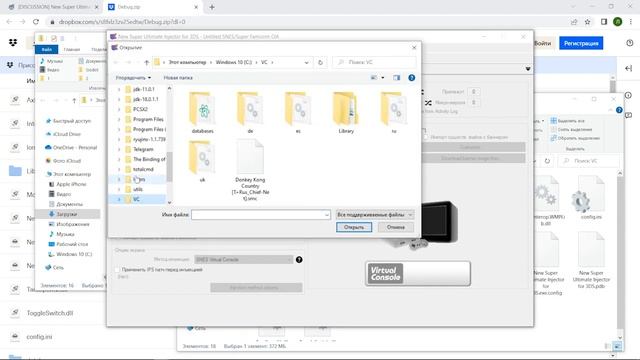The height and width of the screenshot is (360, 640).
Task: Click the share icon in address bar
Action: (574, 22)
